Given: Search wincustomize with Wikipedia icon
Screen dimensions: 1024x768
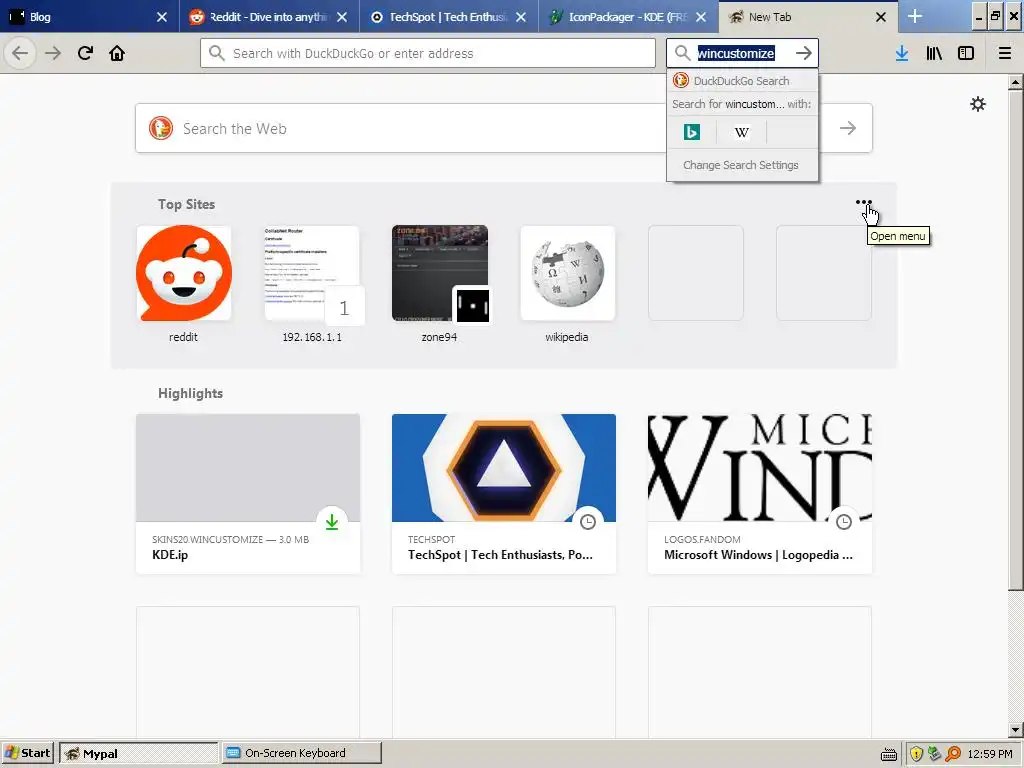Looking at the screenshot, I should click(741, 132).
